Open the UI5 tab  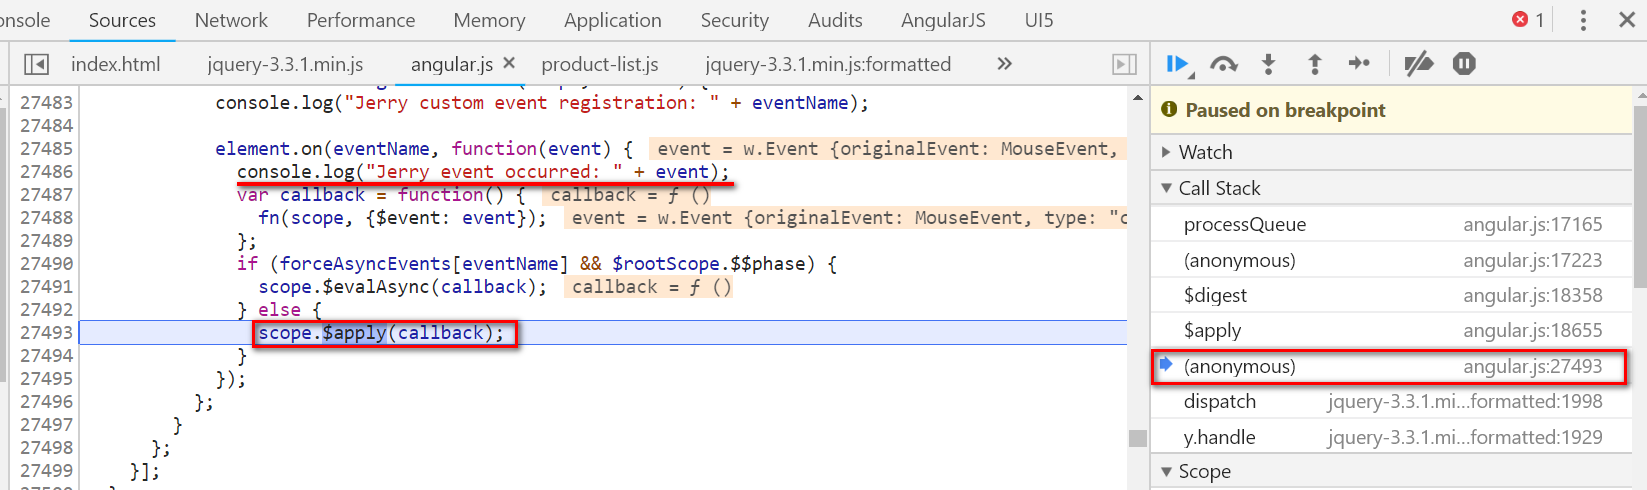click(1039, 20)
